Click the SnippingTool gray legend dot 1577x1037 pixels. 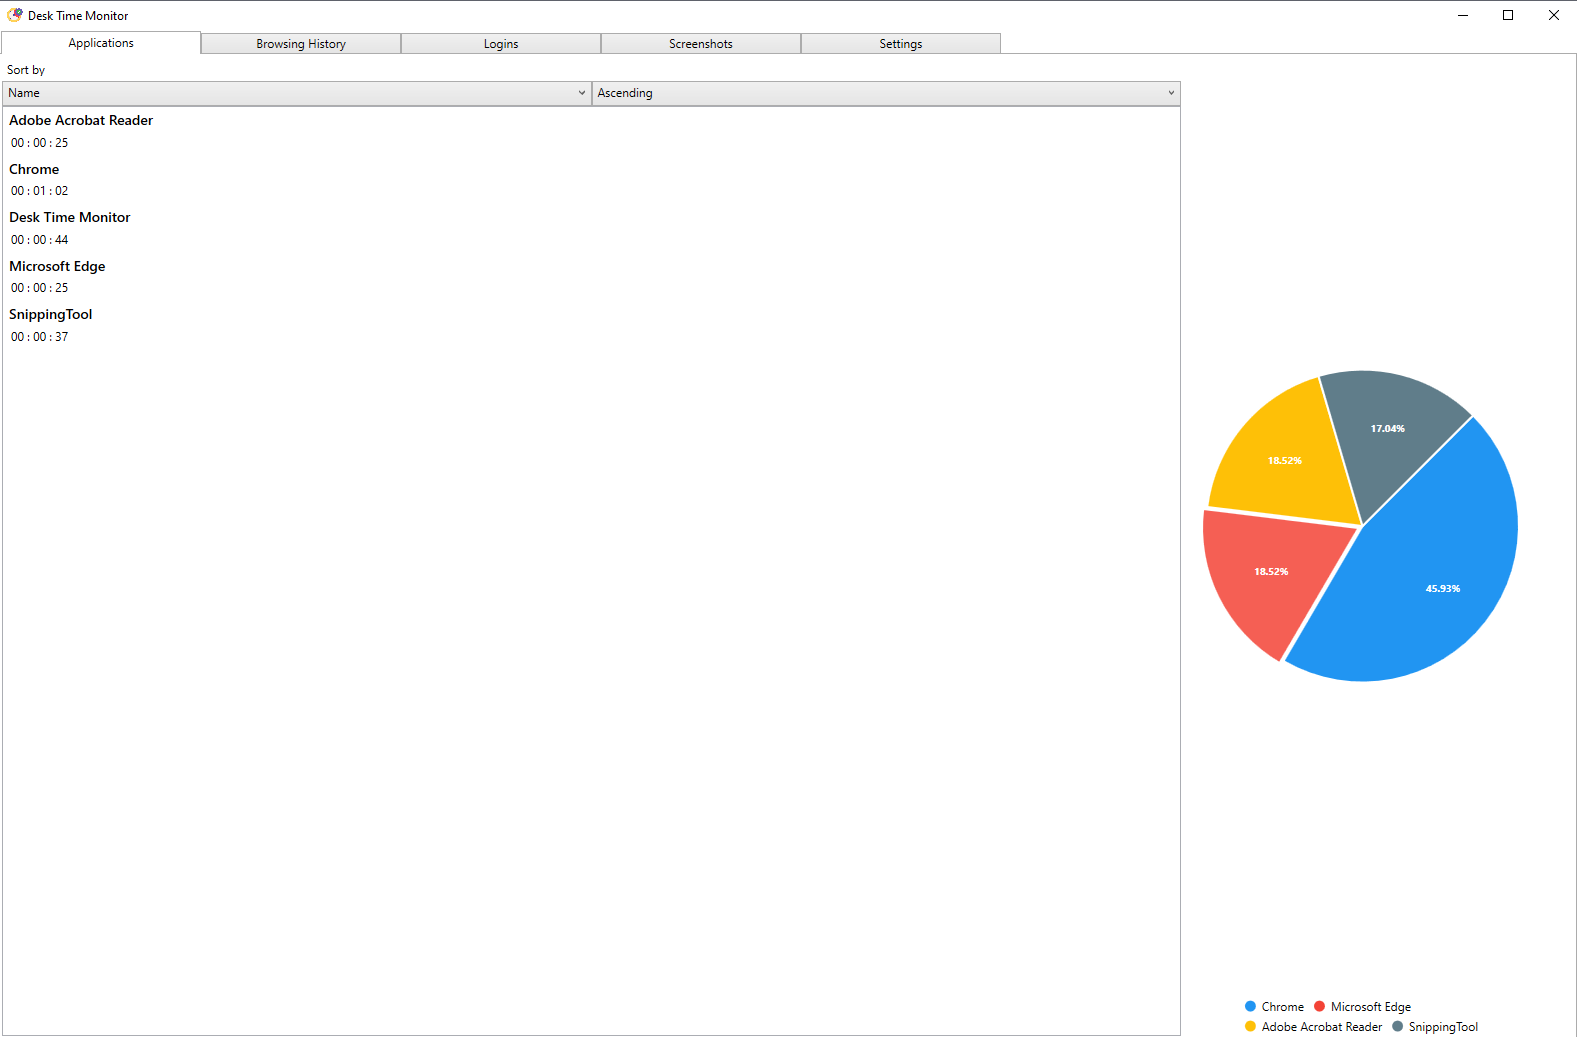[1397, 1026]
